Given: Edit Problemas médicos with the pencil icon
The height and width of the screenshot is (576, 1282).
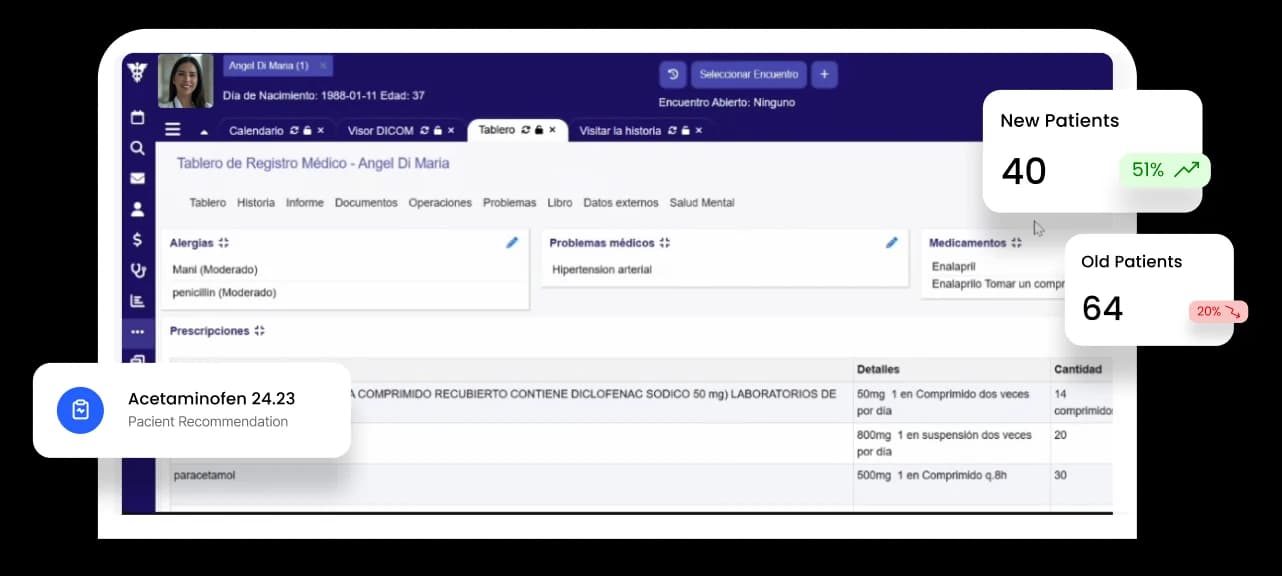Looking at the screenshot, I should pos(891,242).
